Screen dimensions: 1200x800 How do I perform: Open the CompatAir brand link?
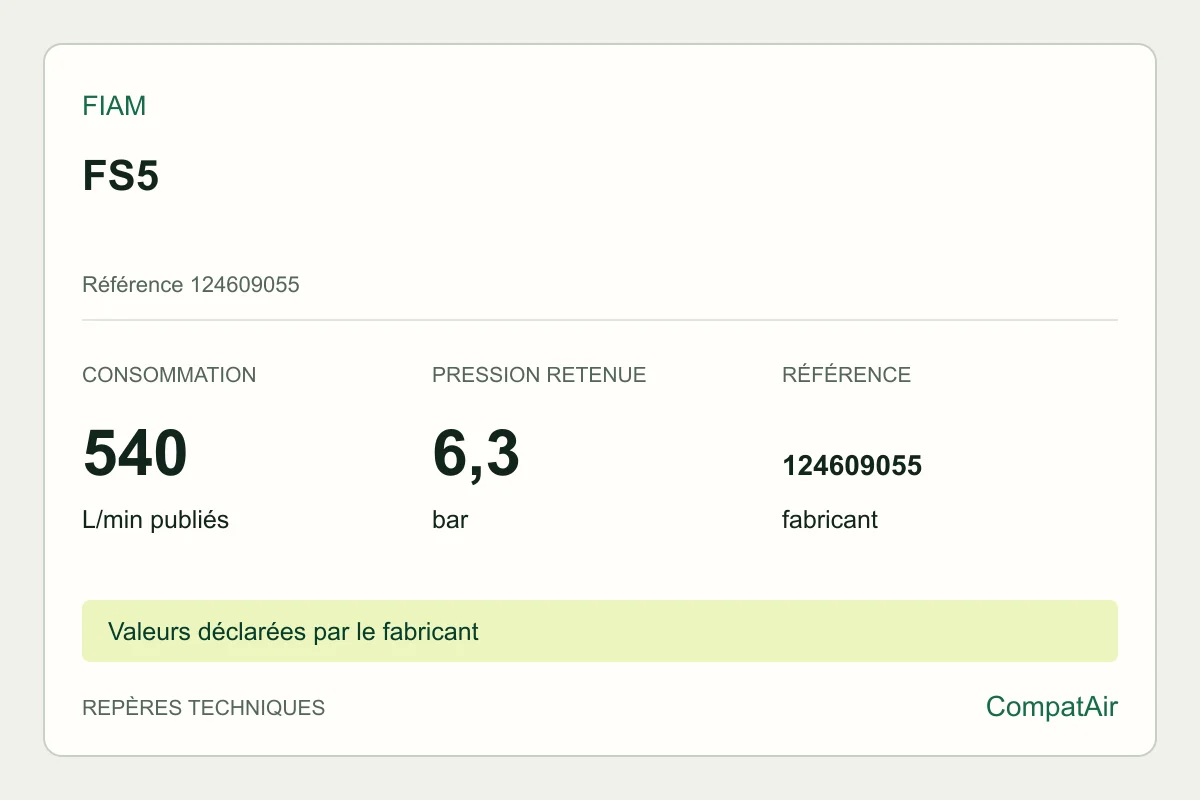[x=1052, y=707]
